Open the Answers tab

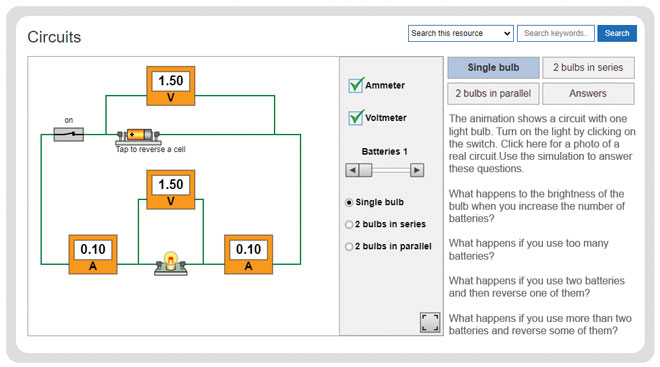click(588, 93)
